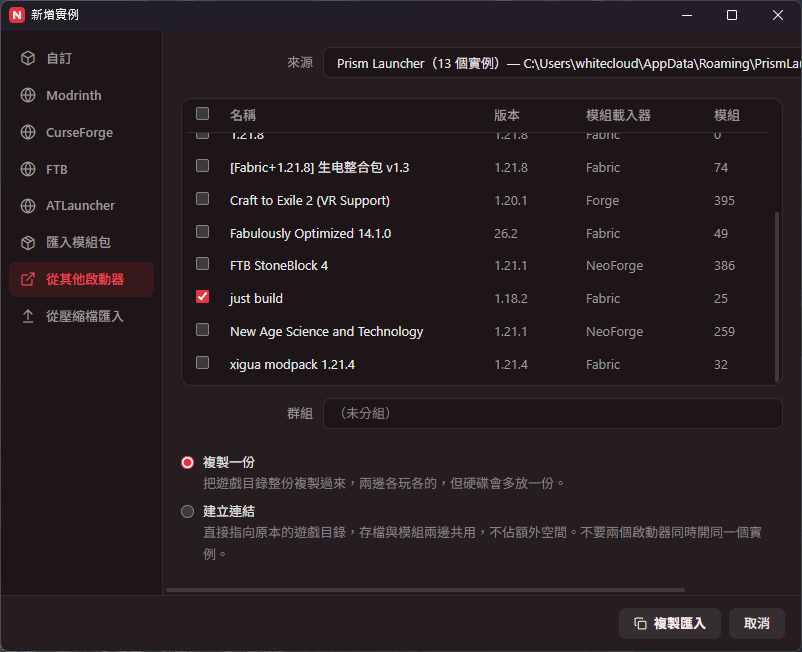
Task: Minimize the 新增實例 window
Action: 687,15
